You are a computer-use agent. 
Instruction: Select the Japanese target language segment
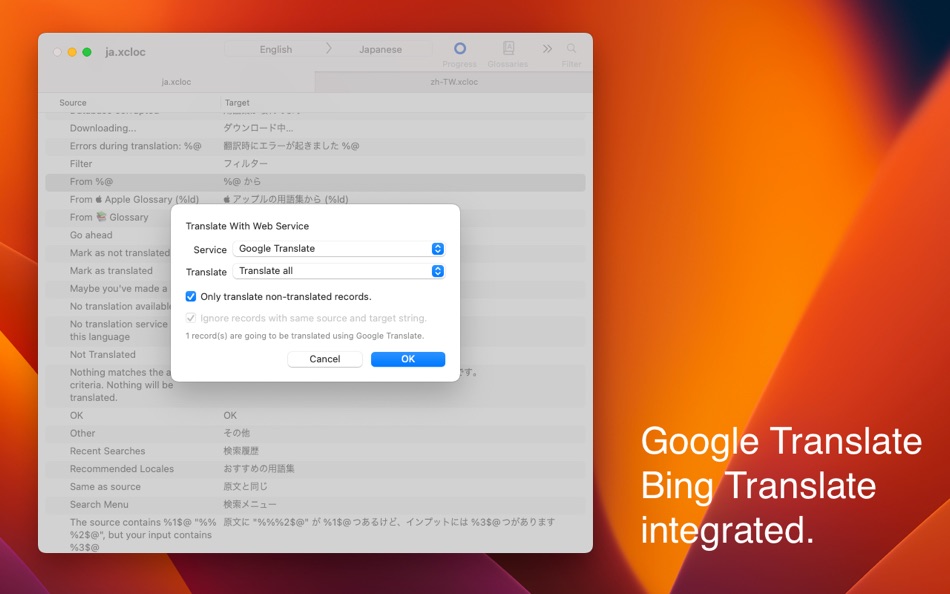pyautogui.click(x=380, y=49)
